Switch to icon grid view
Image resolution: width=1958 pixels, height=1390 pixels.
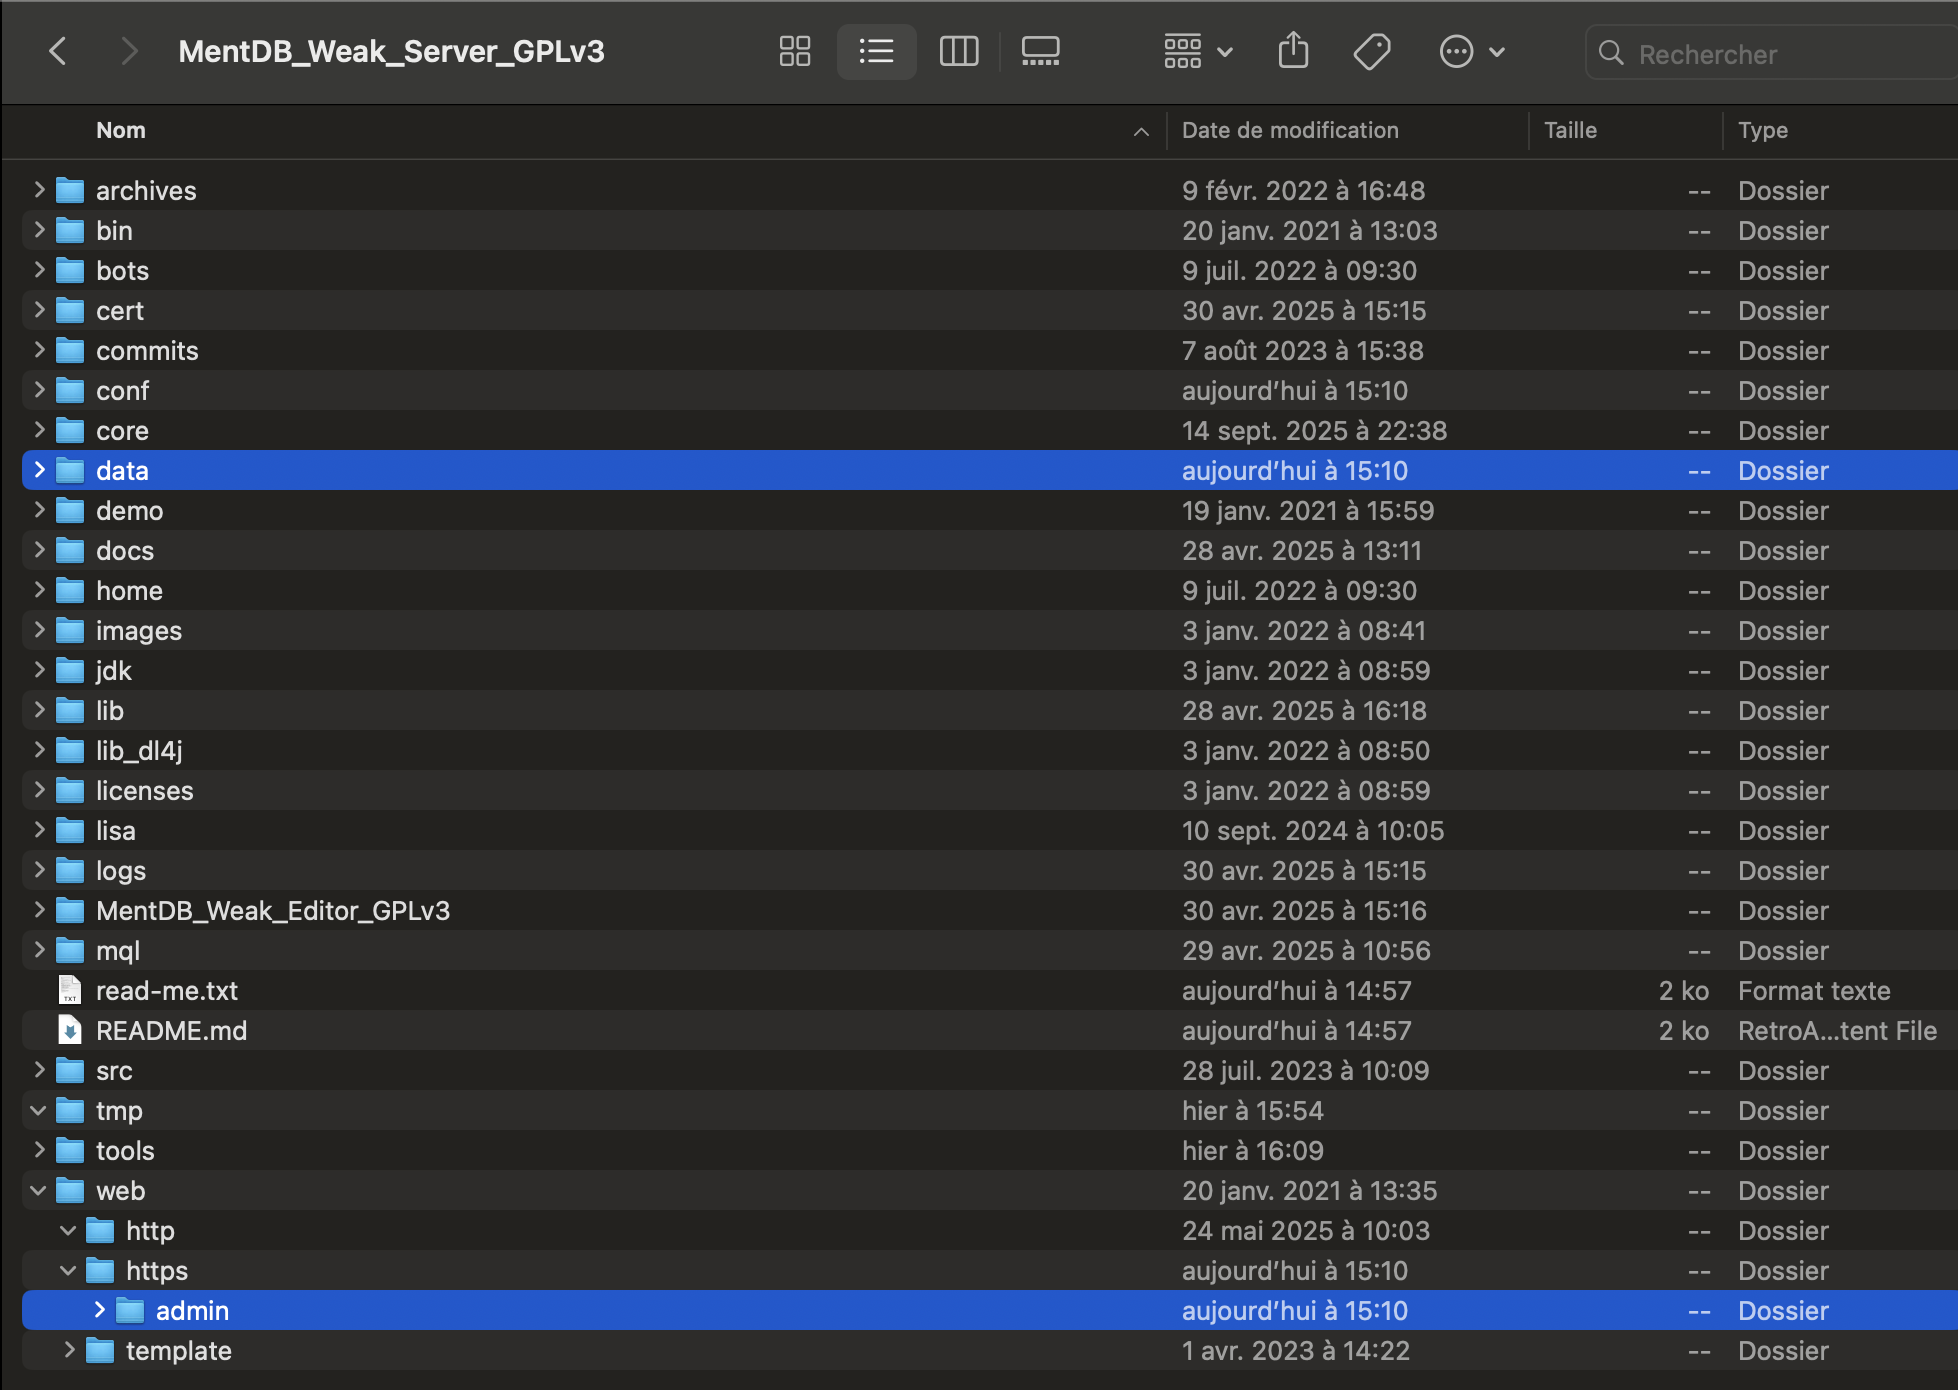pyautogui.click(x=795, y=51)
